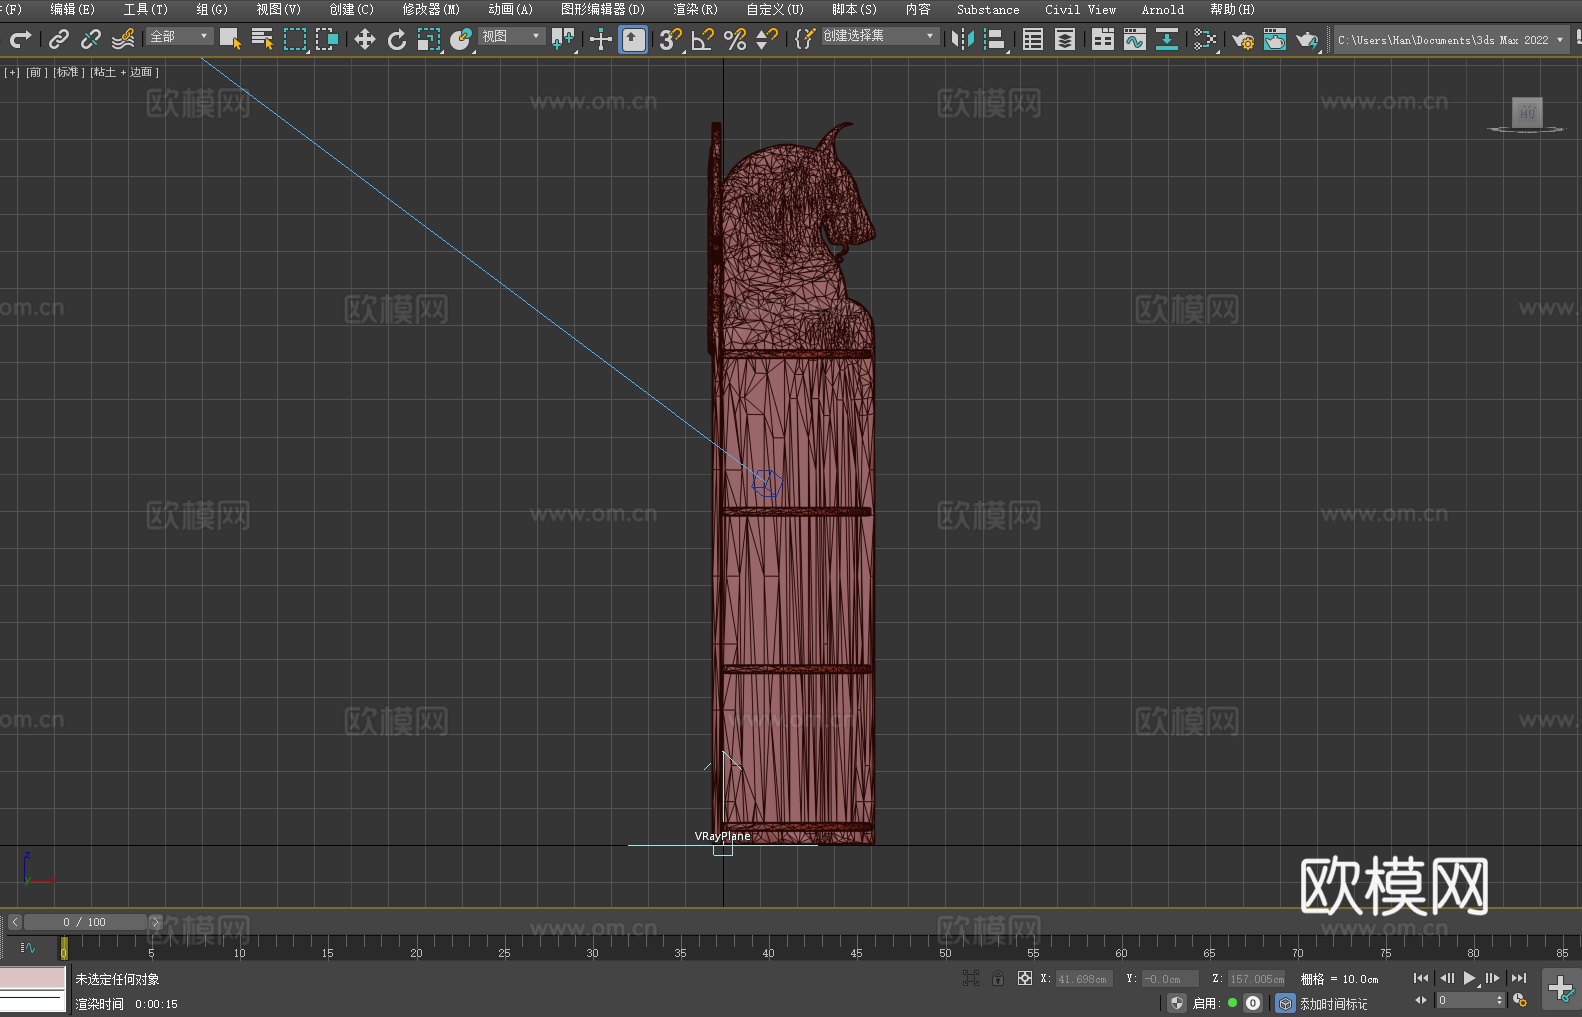The height and width of the screenshot is (1017, 1582).
Task: Click the 添加时间标记 add time tag button
Action: [x=1334, y=1003]
